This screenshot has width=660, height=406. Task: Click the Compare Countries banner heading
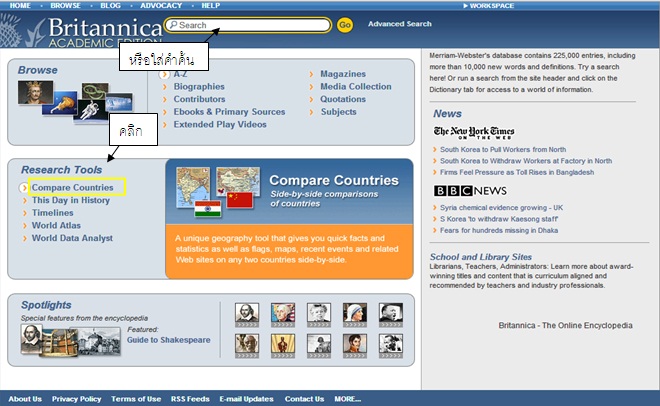(x=334, y=180)
